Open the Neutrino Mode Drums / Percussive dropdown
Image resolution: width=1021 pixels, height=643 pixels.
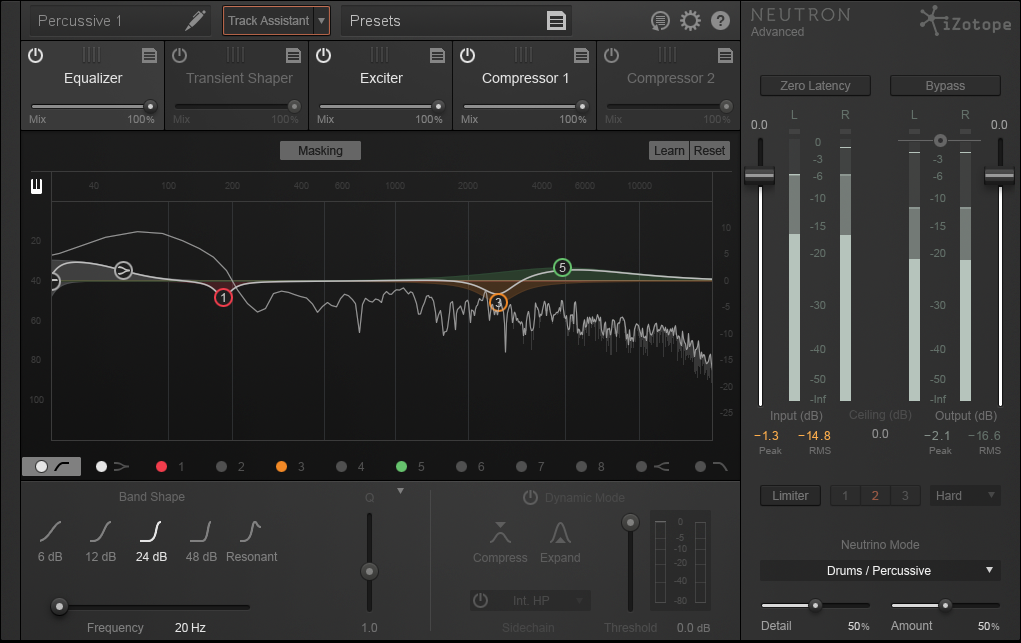(880, 571)
